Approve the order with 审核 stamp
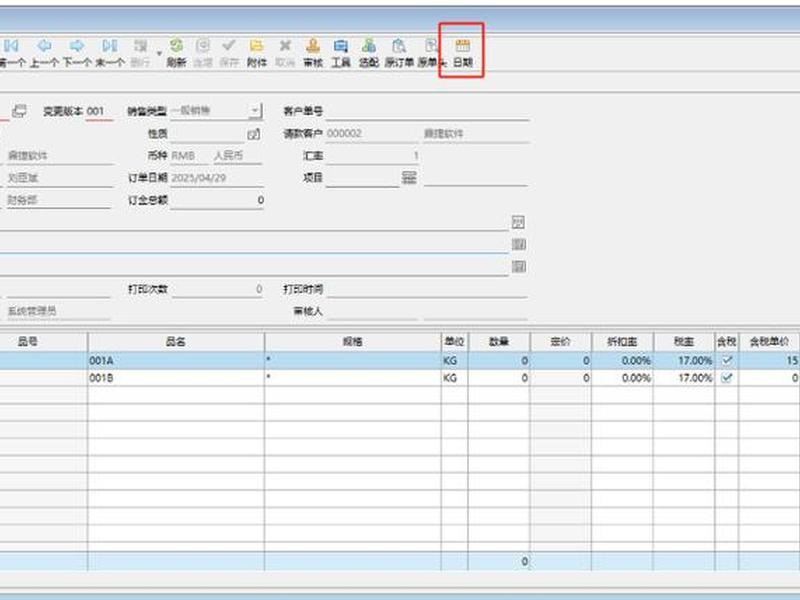The image size is (800, 600). (313, 53)
